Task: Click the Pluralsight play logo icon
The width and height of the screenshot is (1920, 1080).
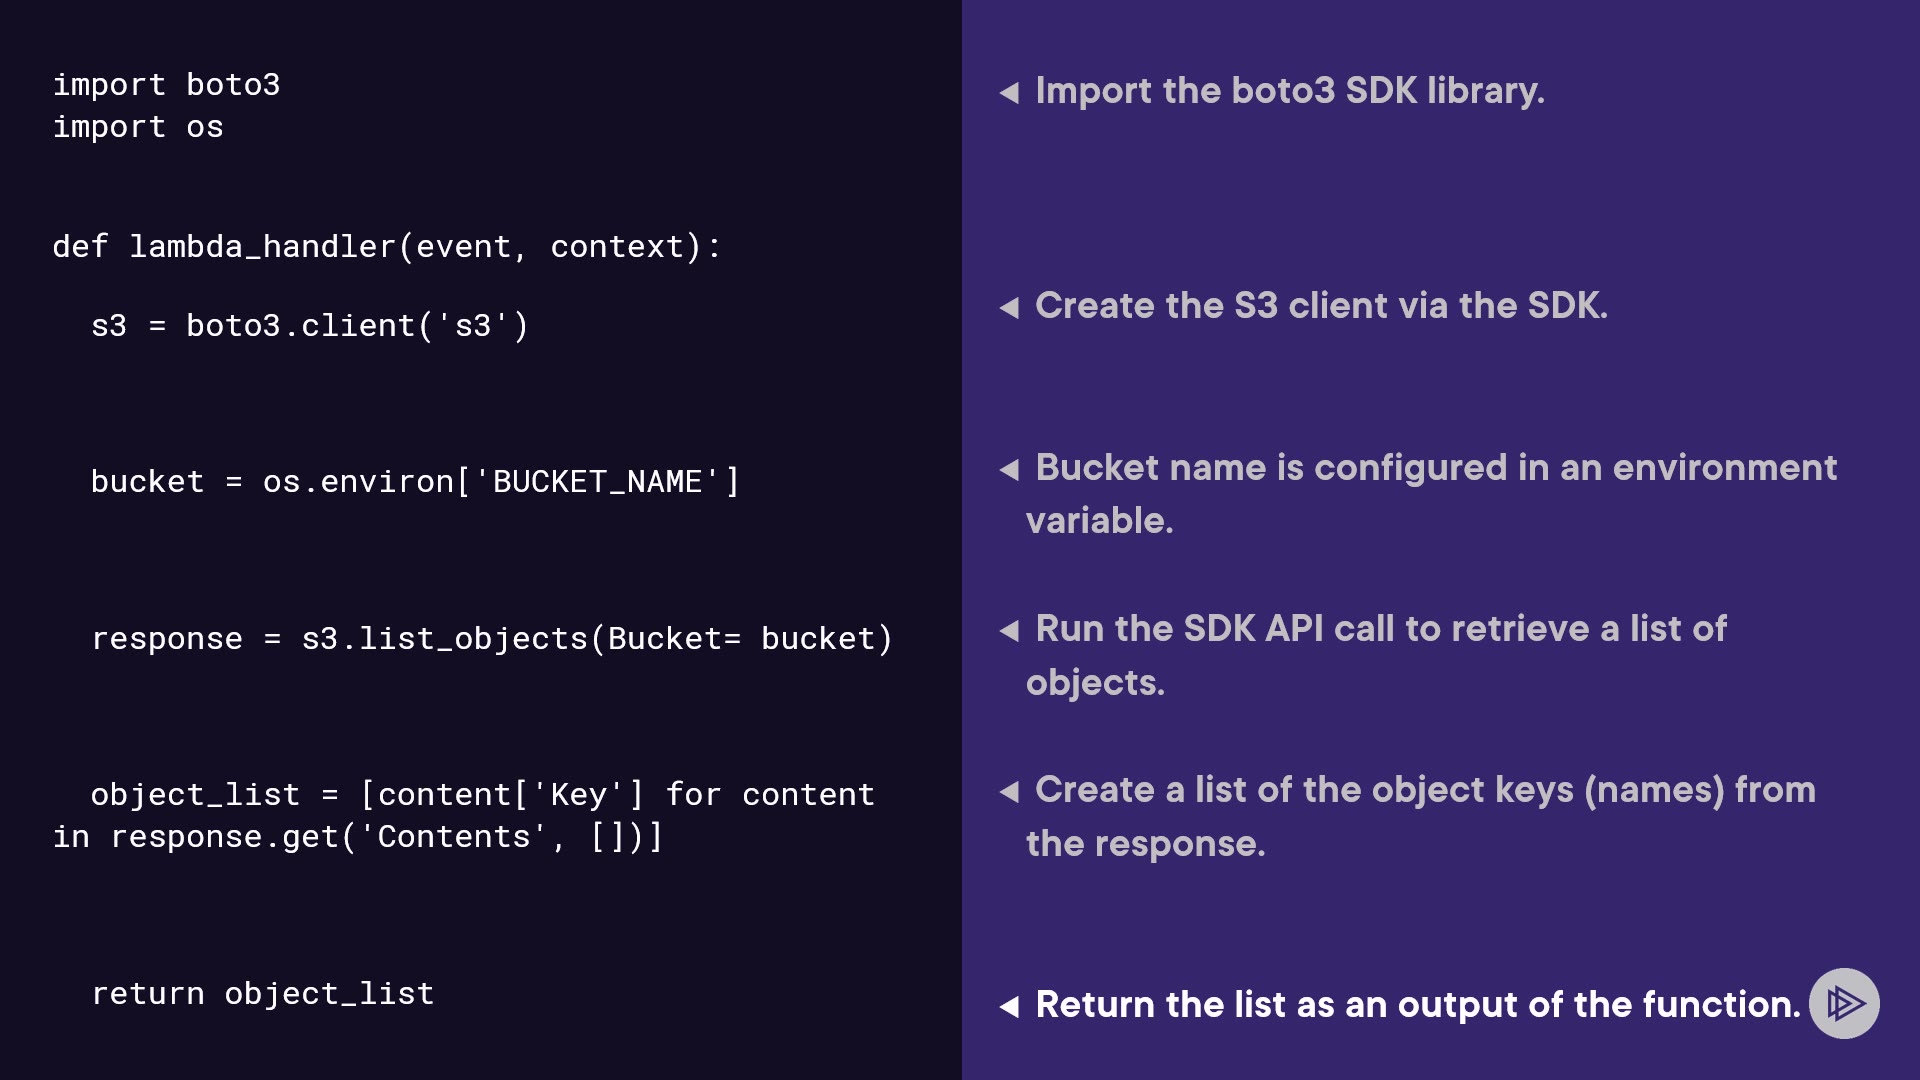Action: tap(1844, 1003)
